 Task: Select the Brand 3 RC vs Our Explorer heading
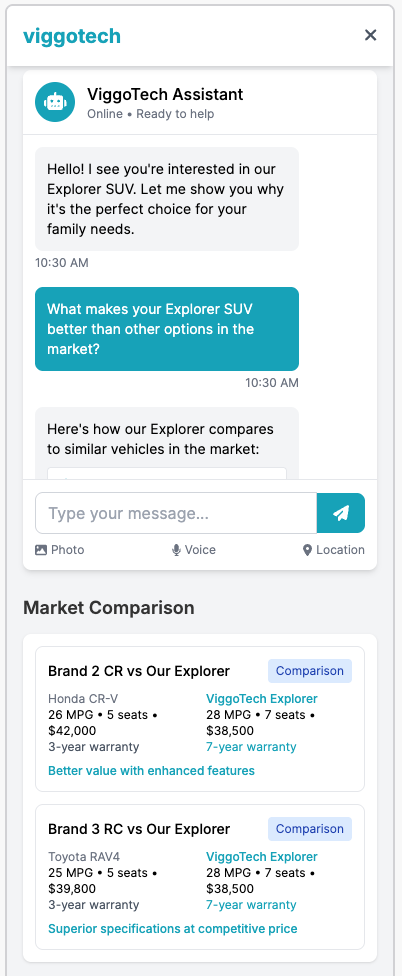coord(139,829)
